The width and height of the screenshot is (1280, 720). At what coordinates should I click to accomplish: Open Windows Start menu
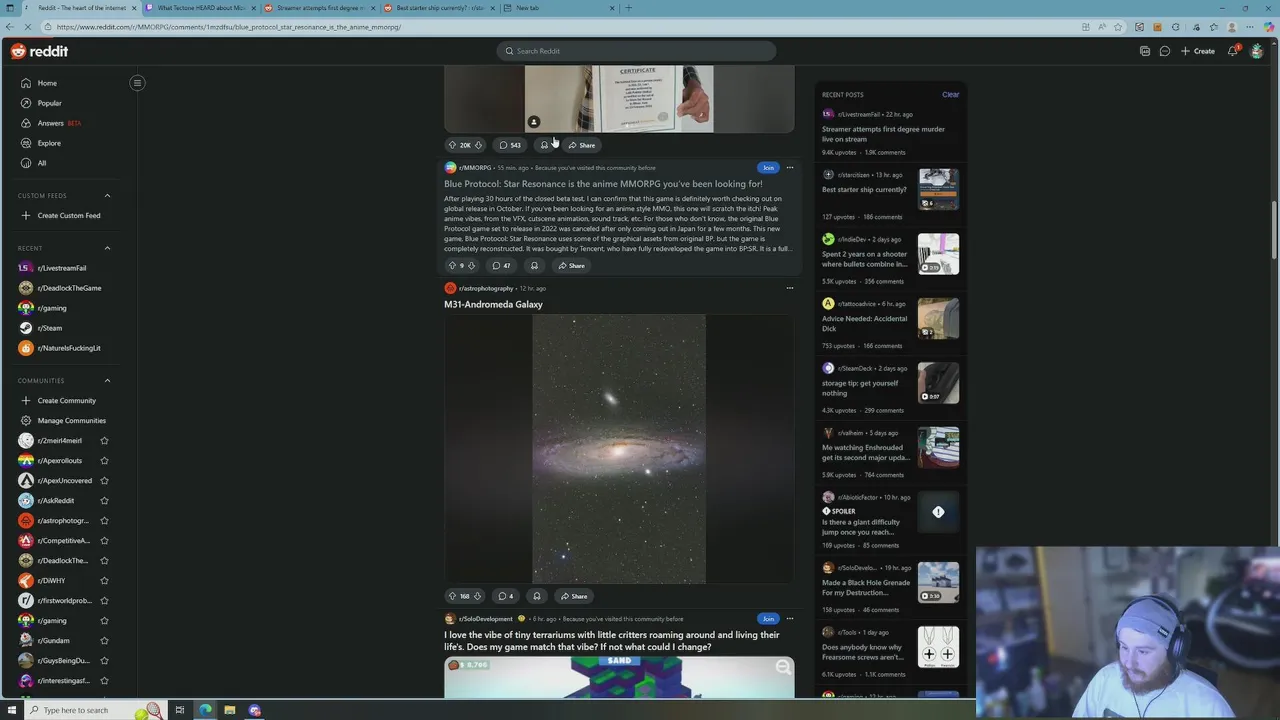tap(10, 710)
